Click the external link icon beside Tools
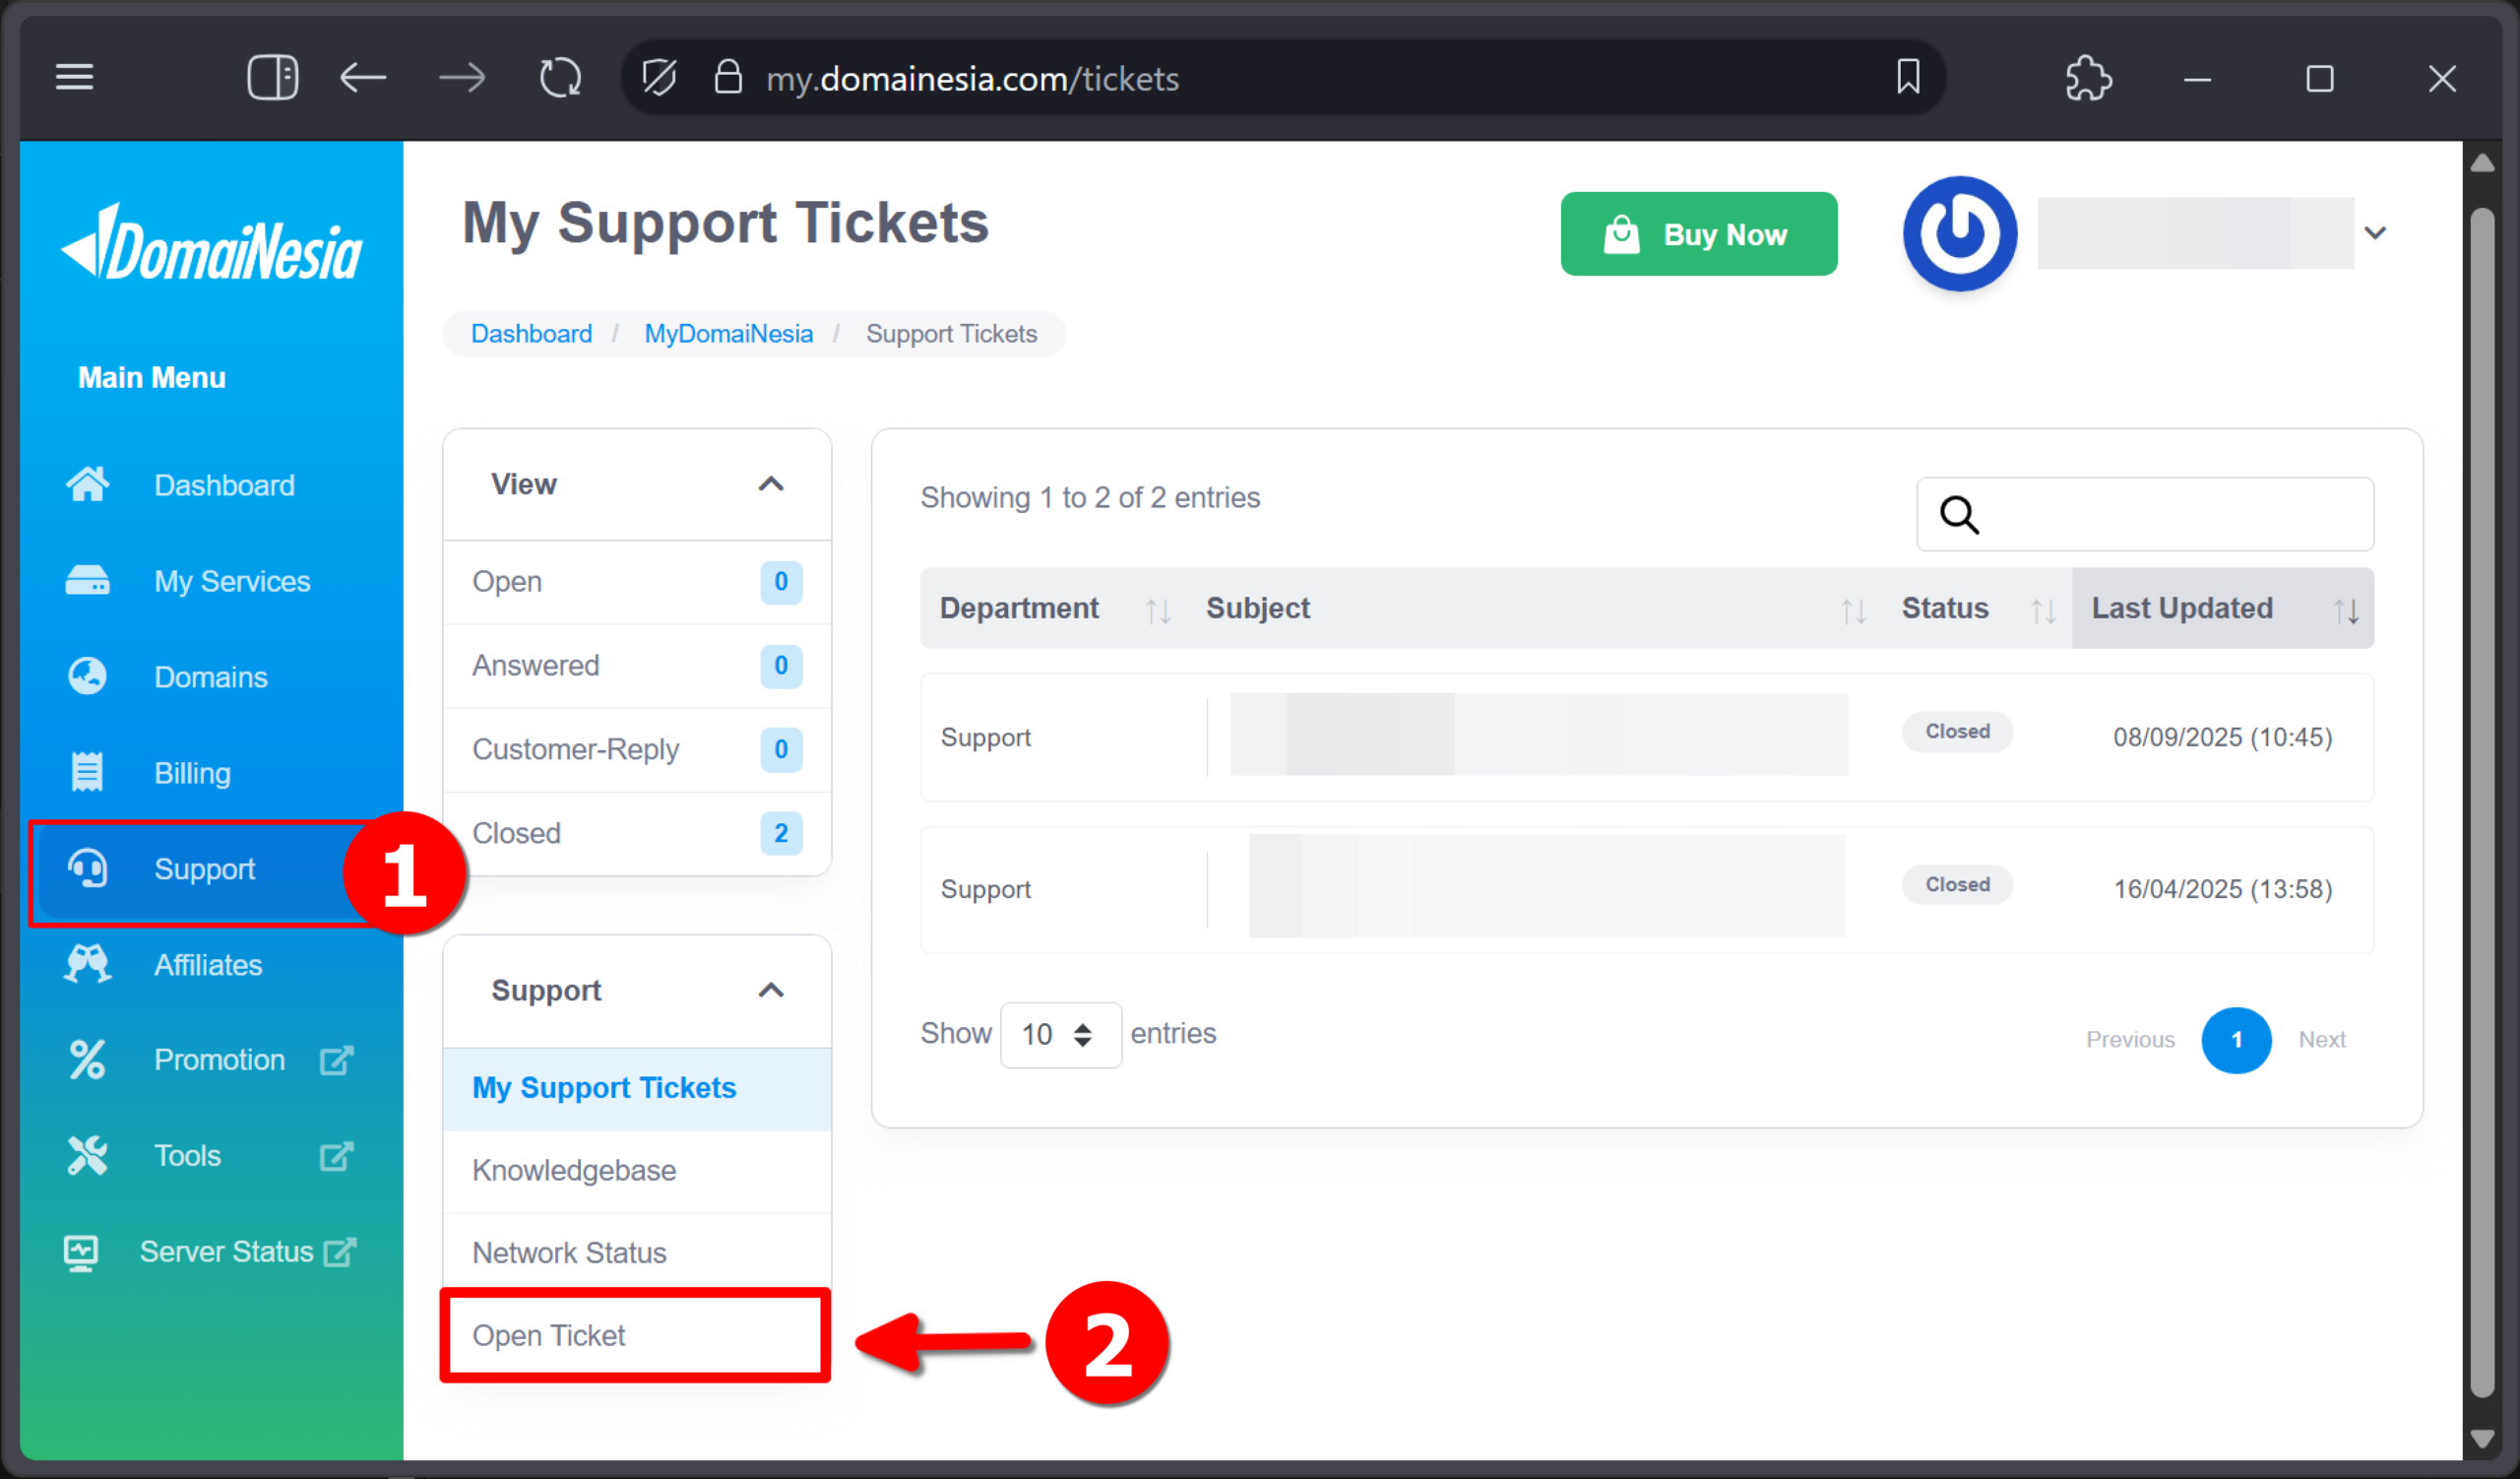Viewport: 2520px width, 1479px height. (x=336, y=1156)
